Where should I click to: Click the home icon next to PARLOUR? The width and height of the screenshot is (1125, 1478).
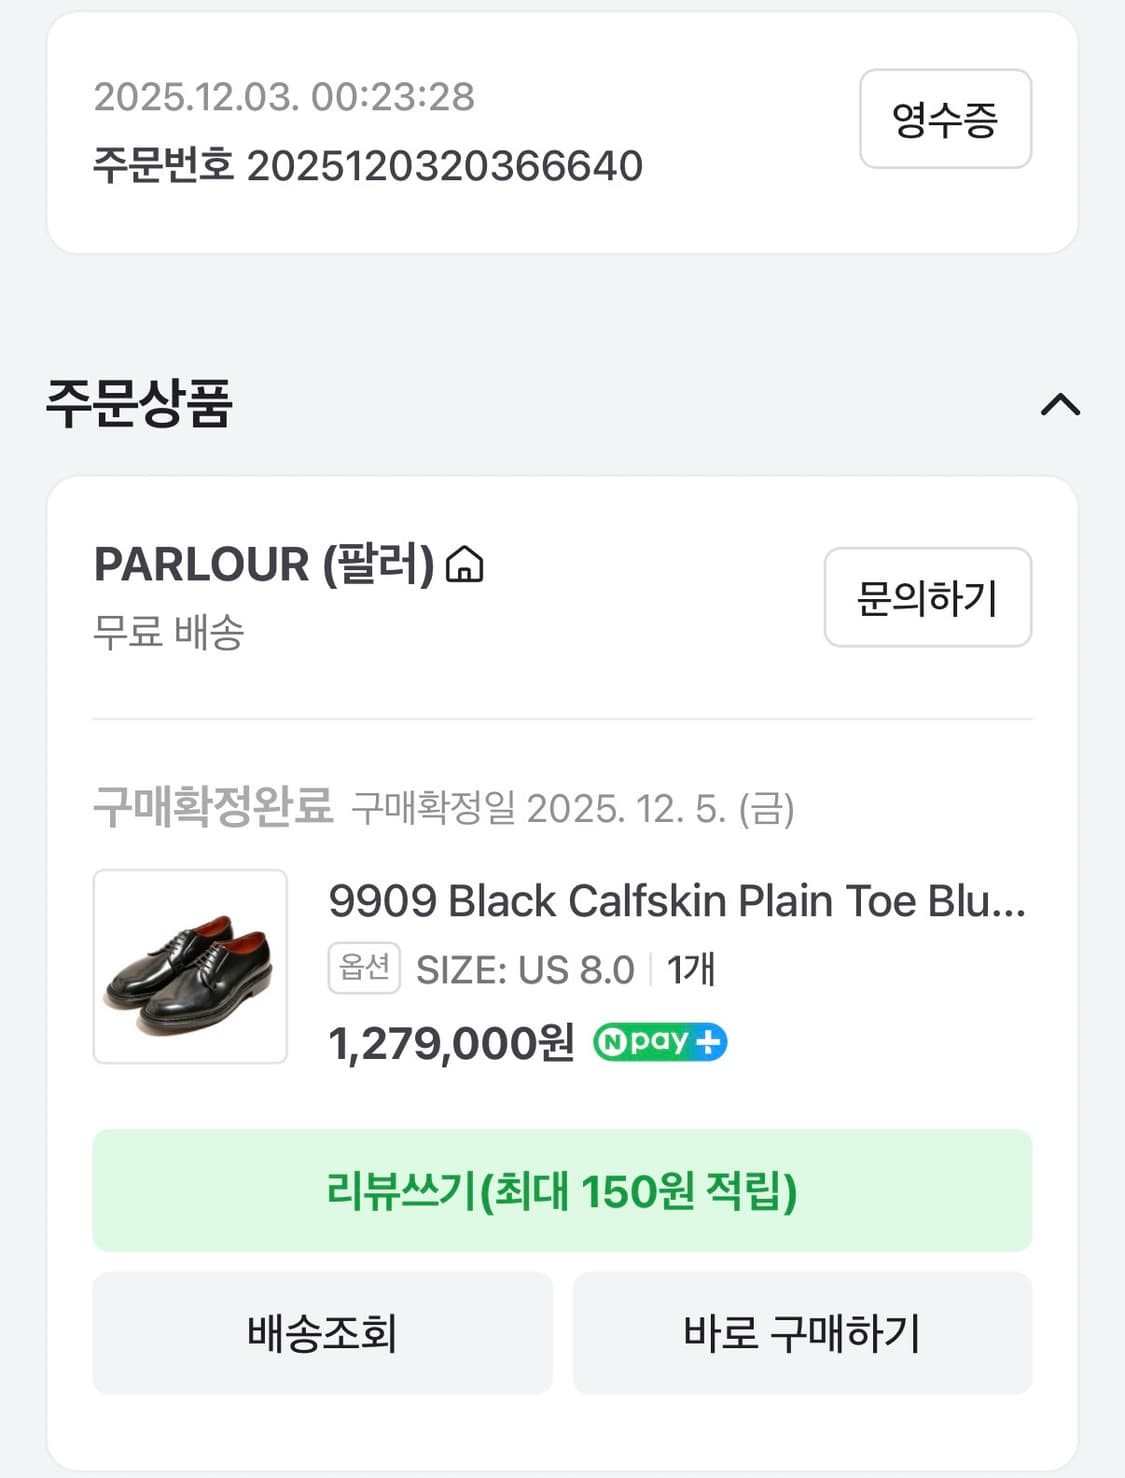coord(465,566)
